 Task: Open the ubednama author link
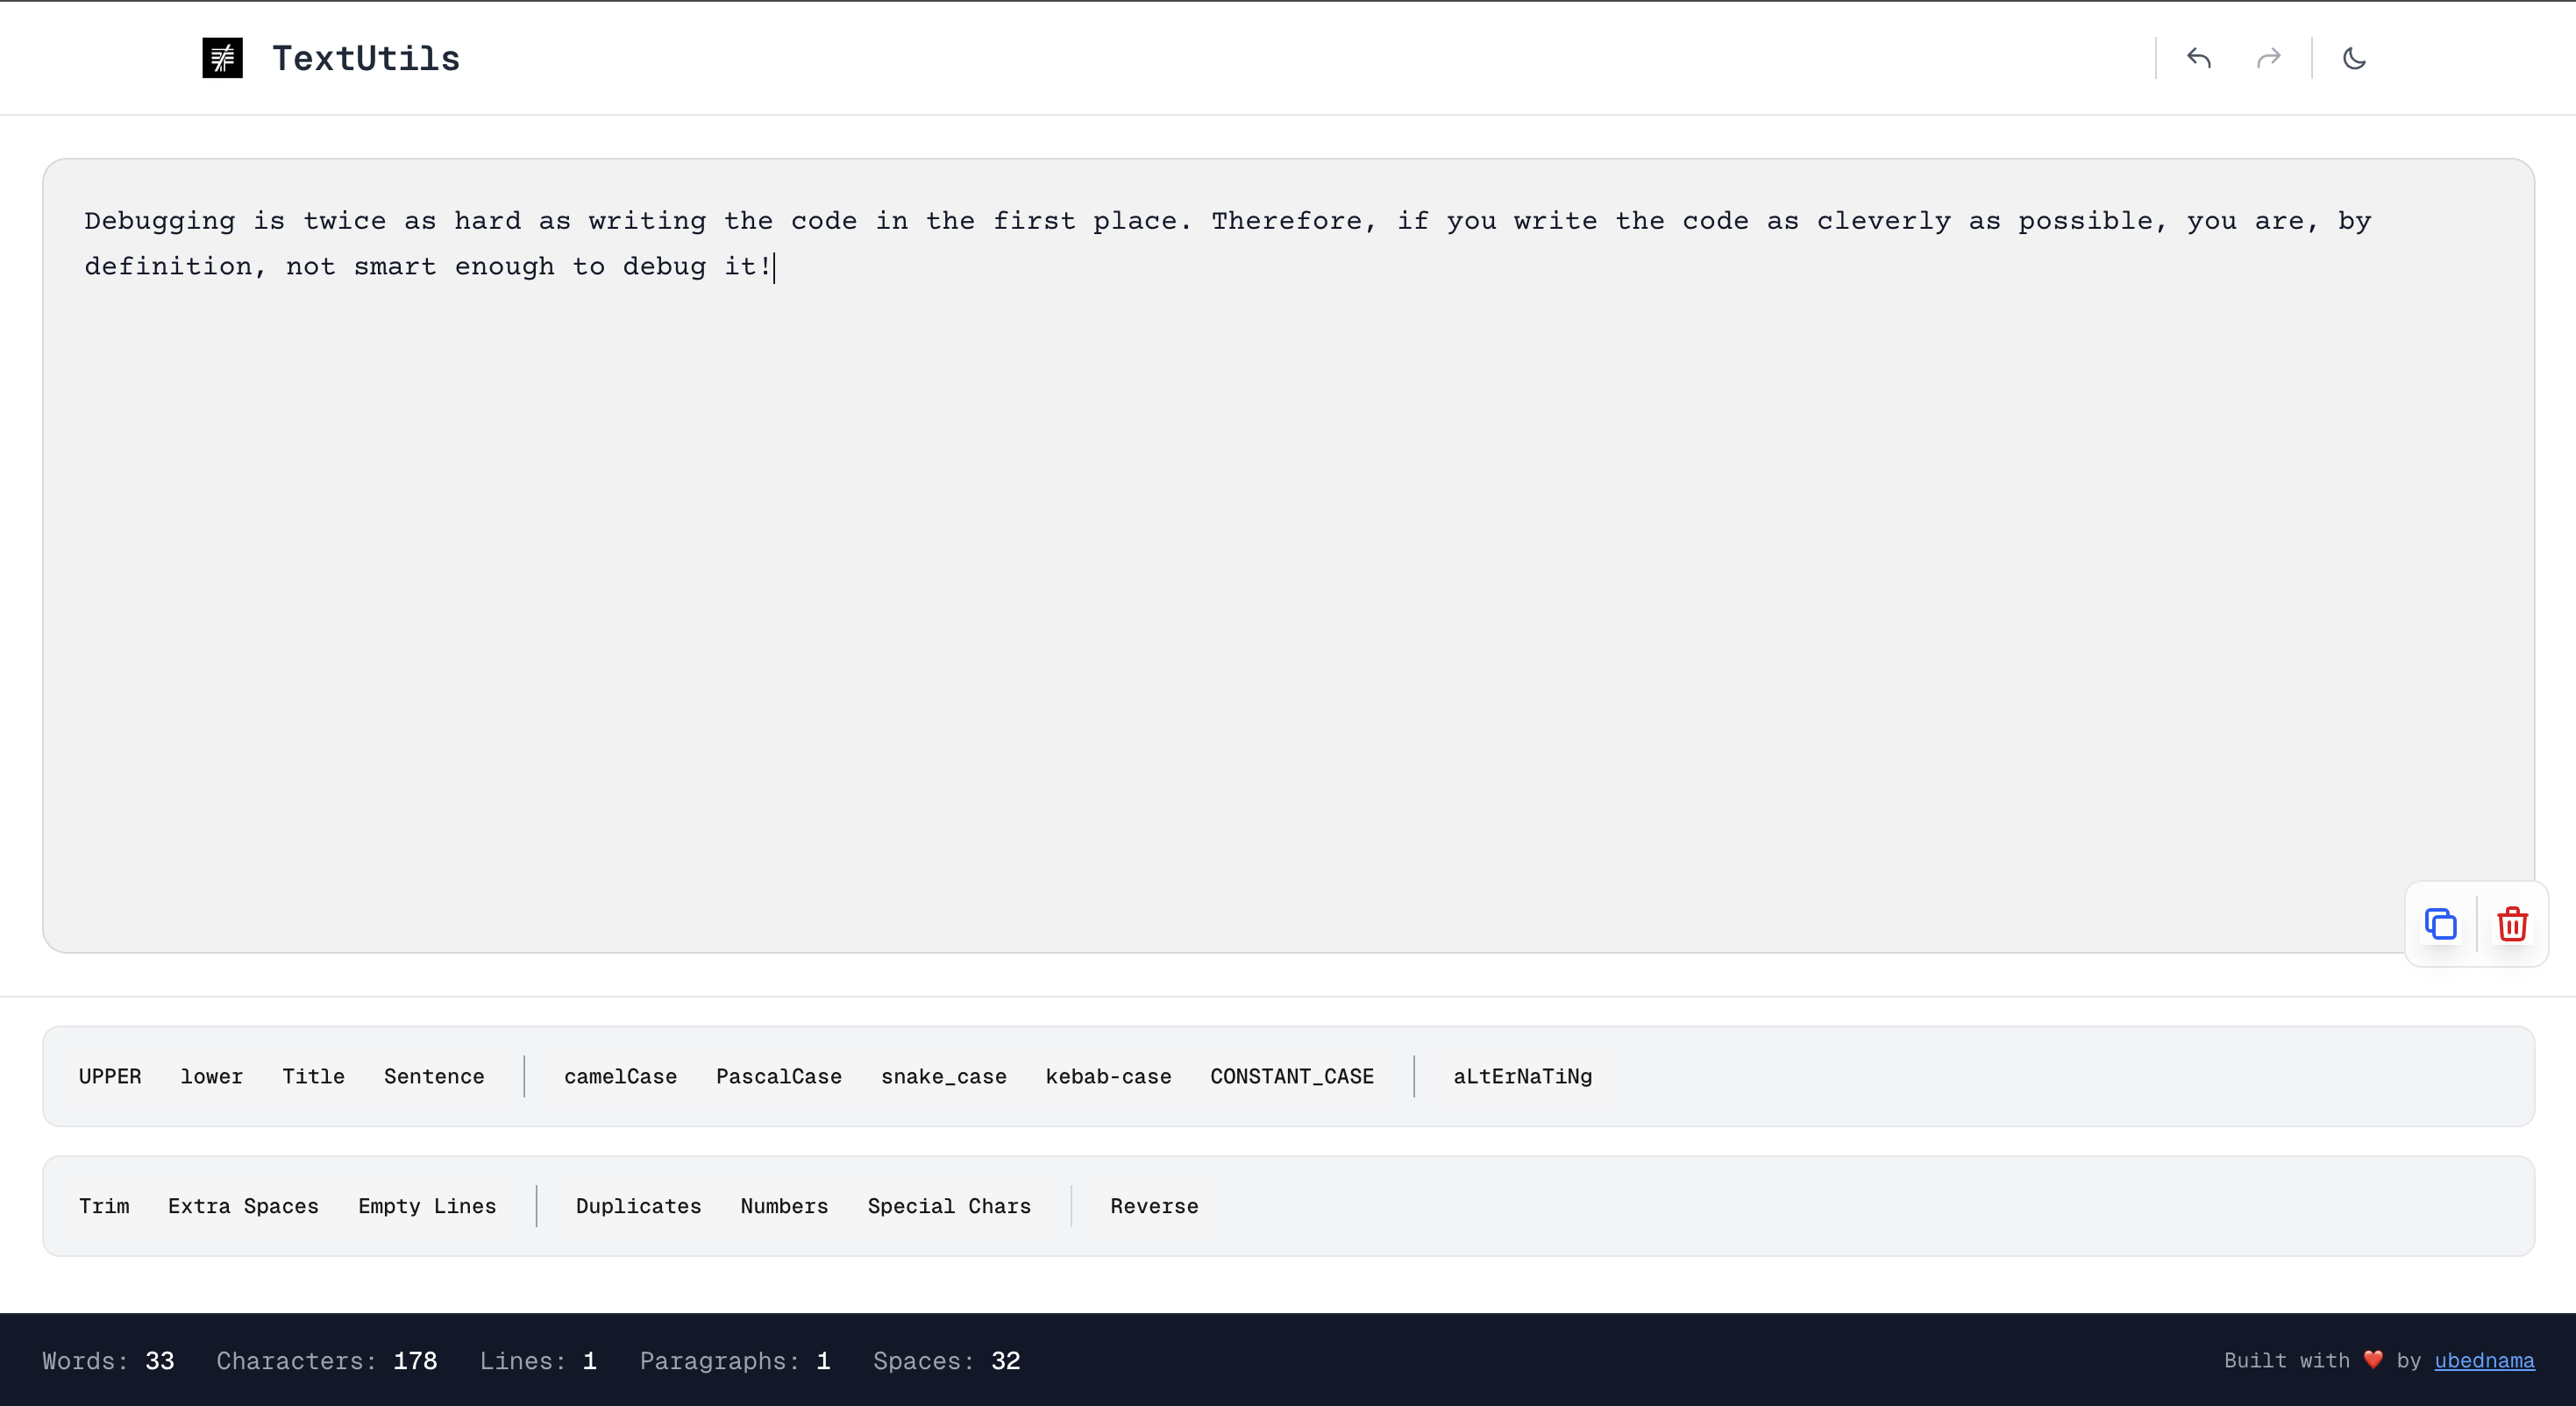2484,1360
